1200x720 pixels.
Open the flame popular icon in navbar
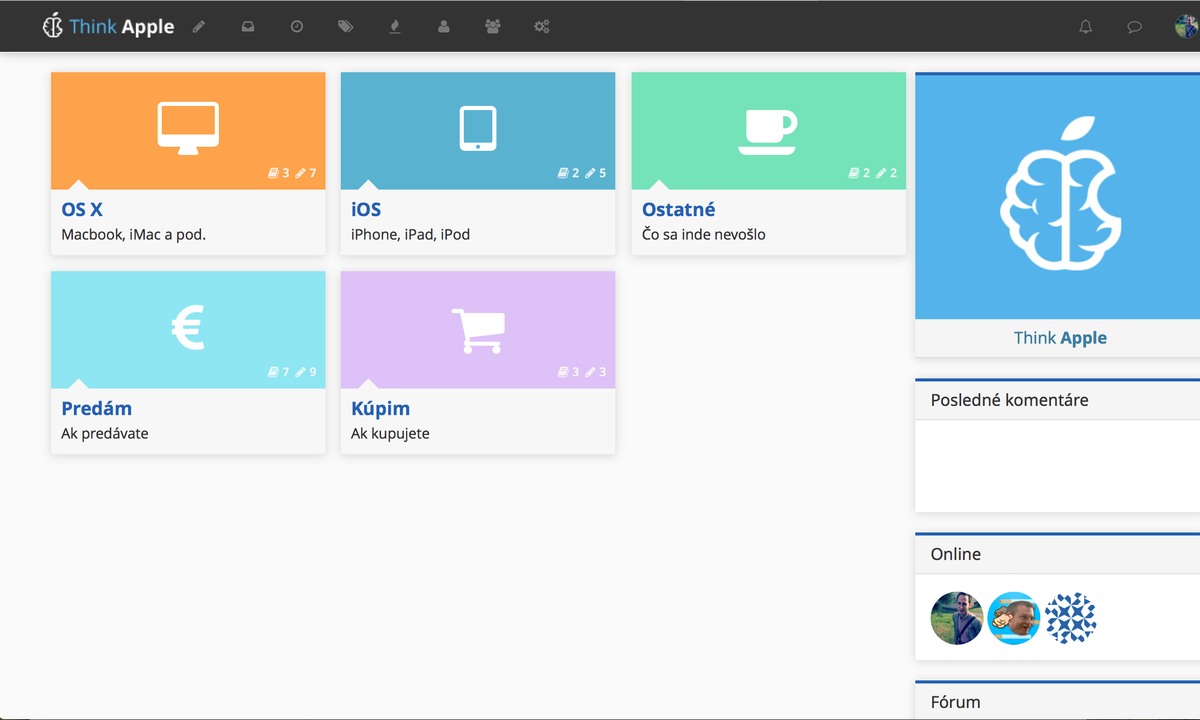[x=395, y=27]
